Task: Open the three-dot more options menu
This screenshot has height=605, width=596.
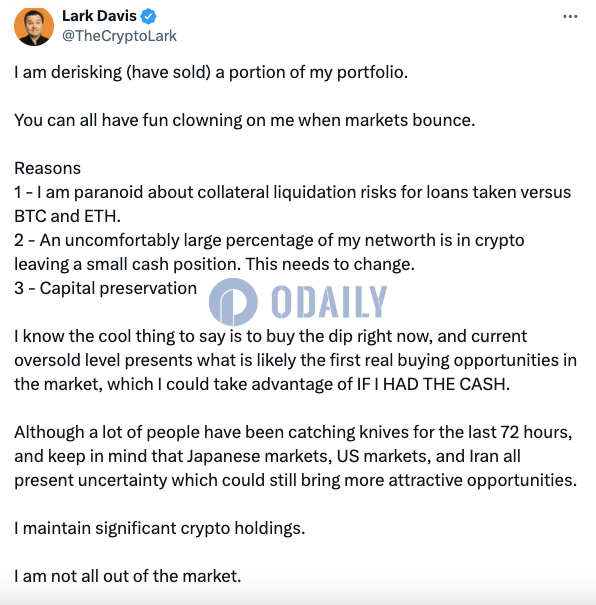Action: pos(570,16)
